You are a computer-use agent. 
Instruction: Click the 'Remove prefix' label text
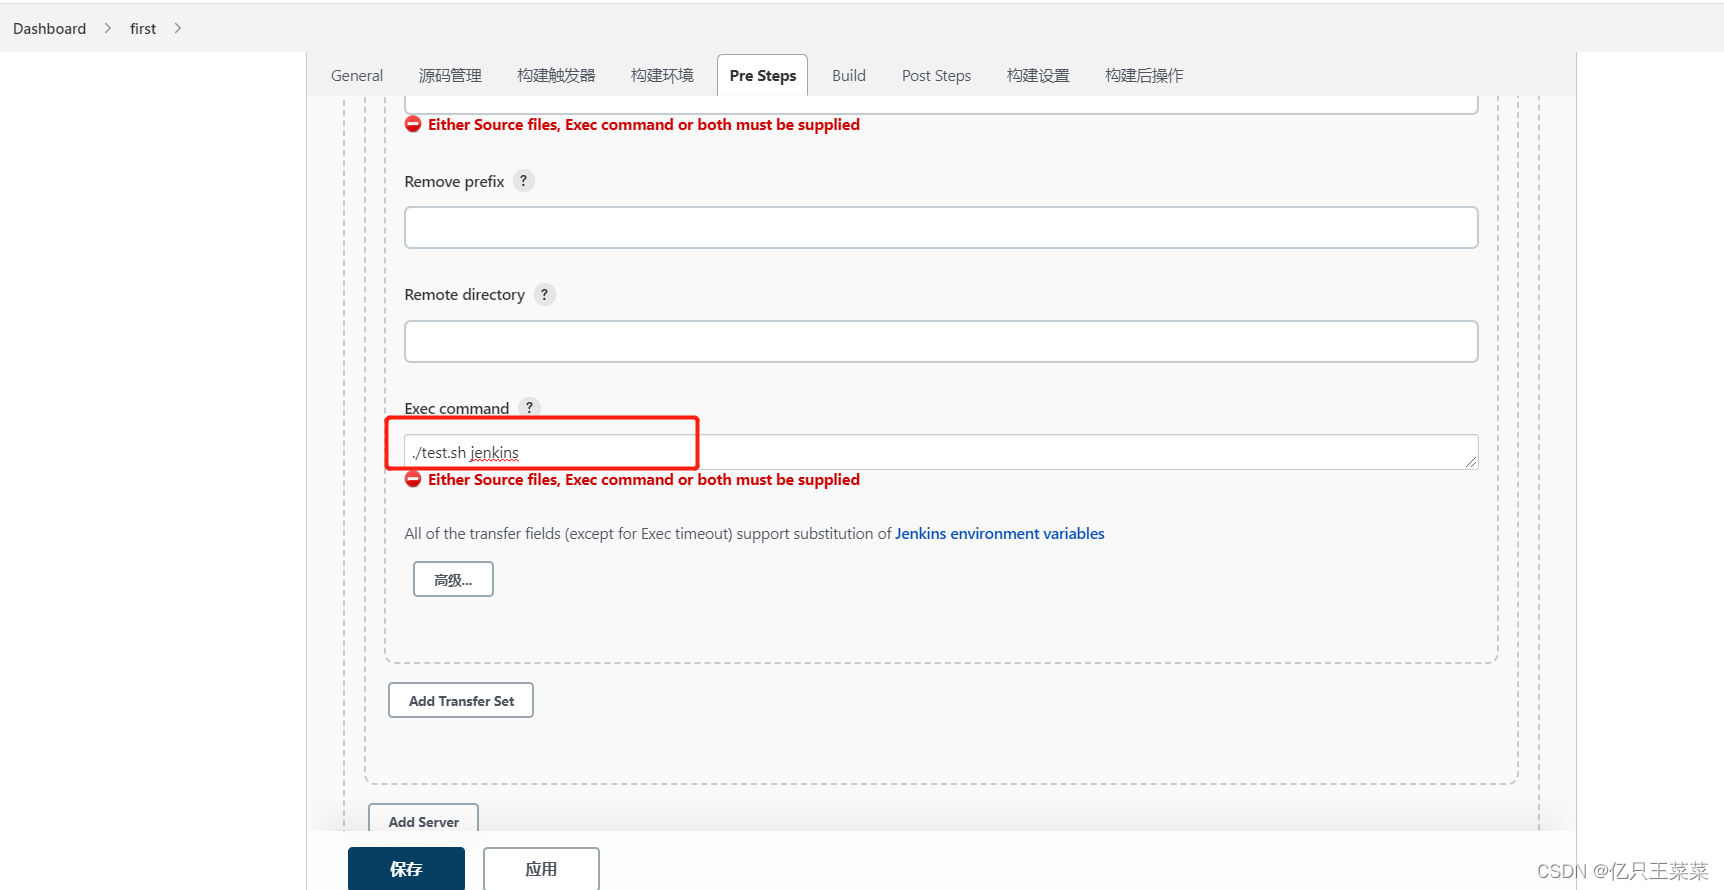454,181
